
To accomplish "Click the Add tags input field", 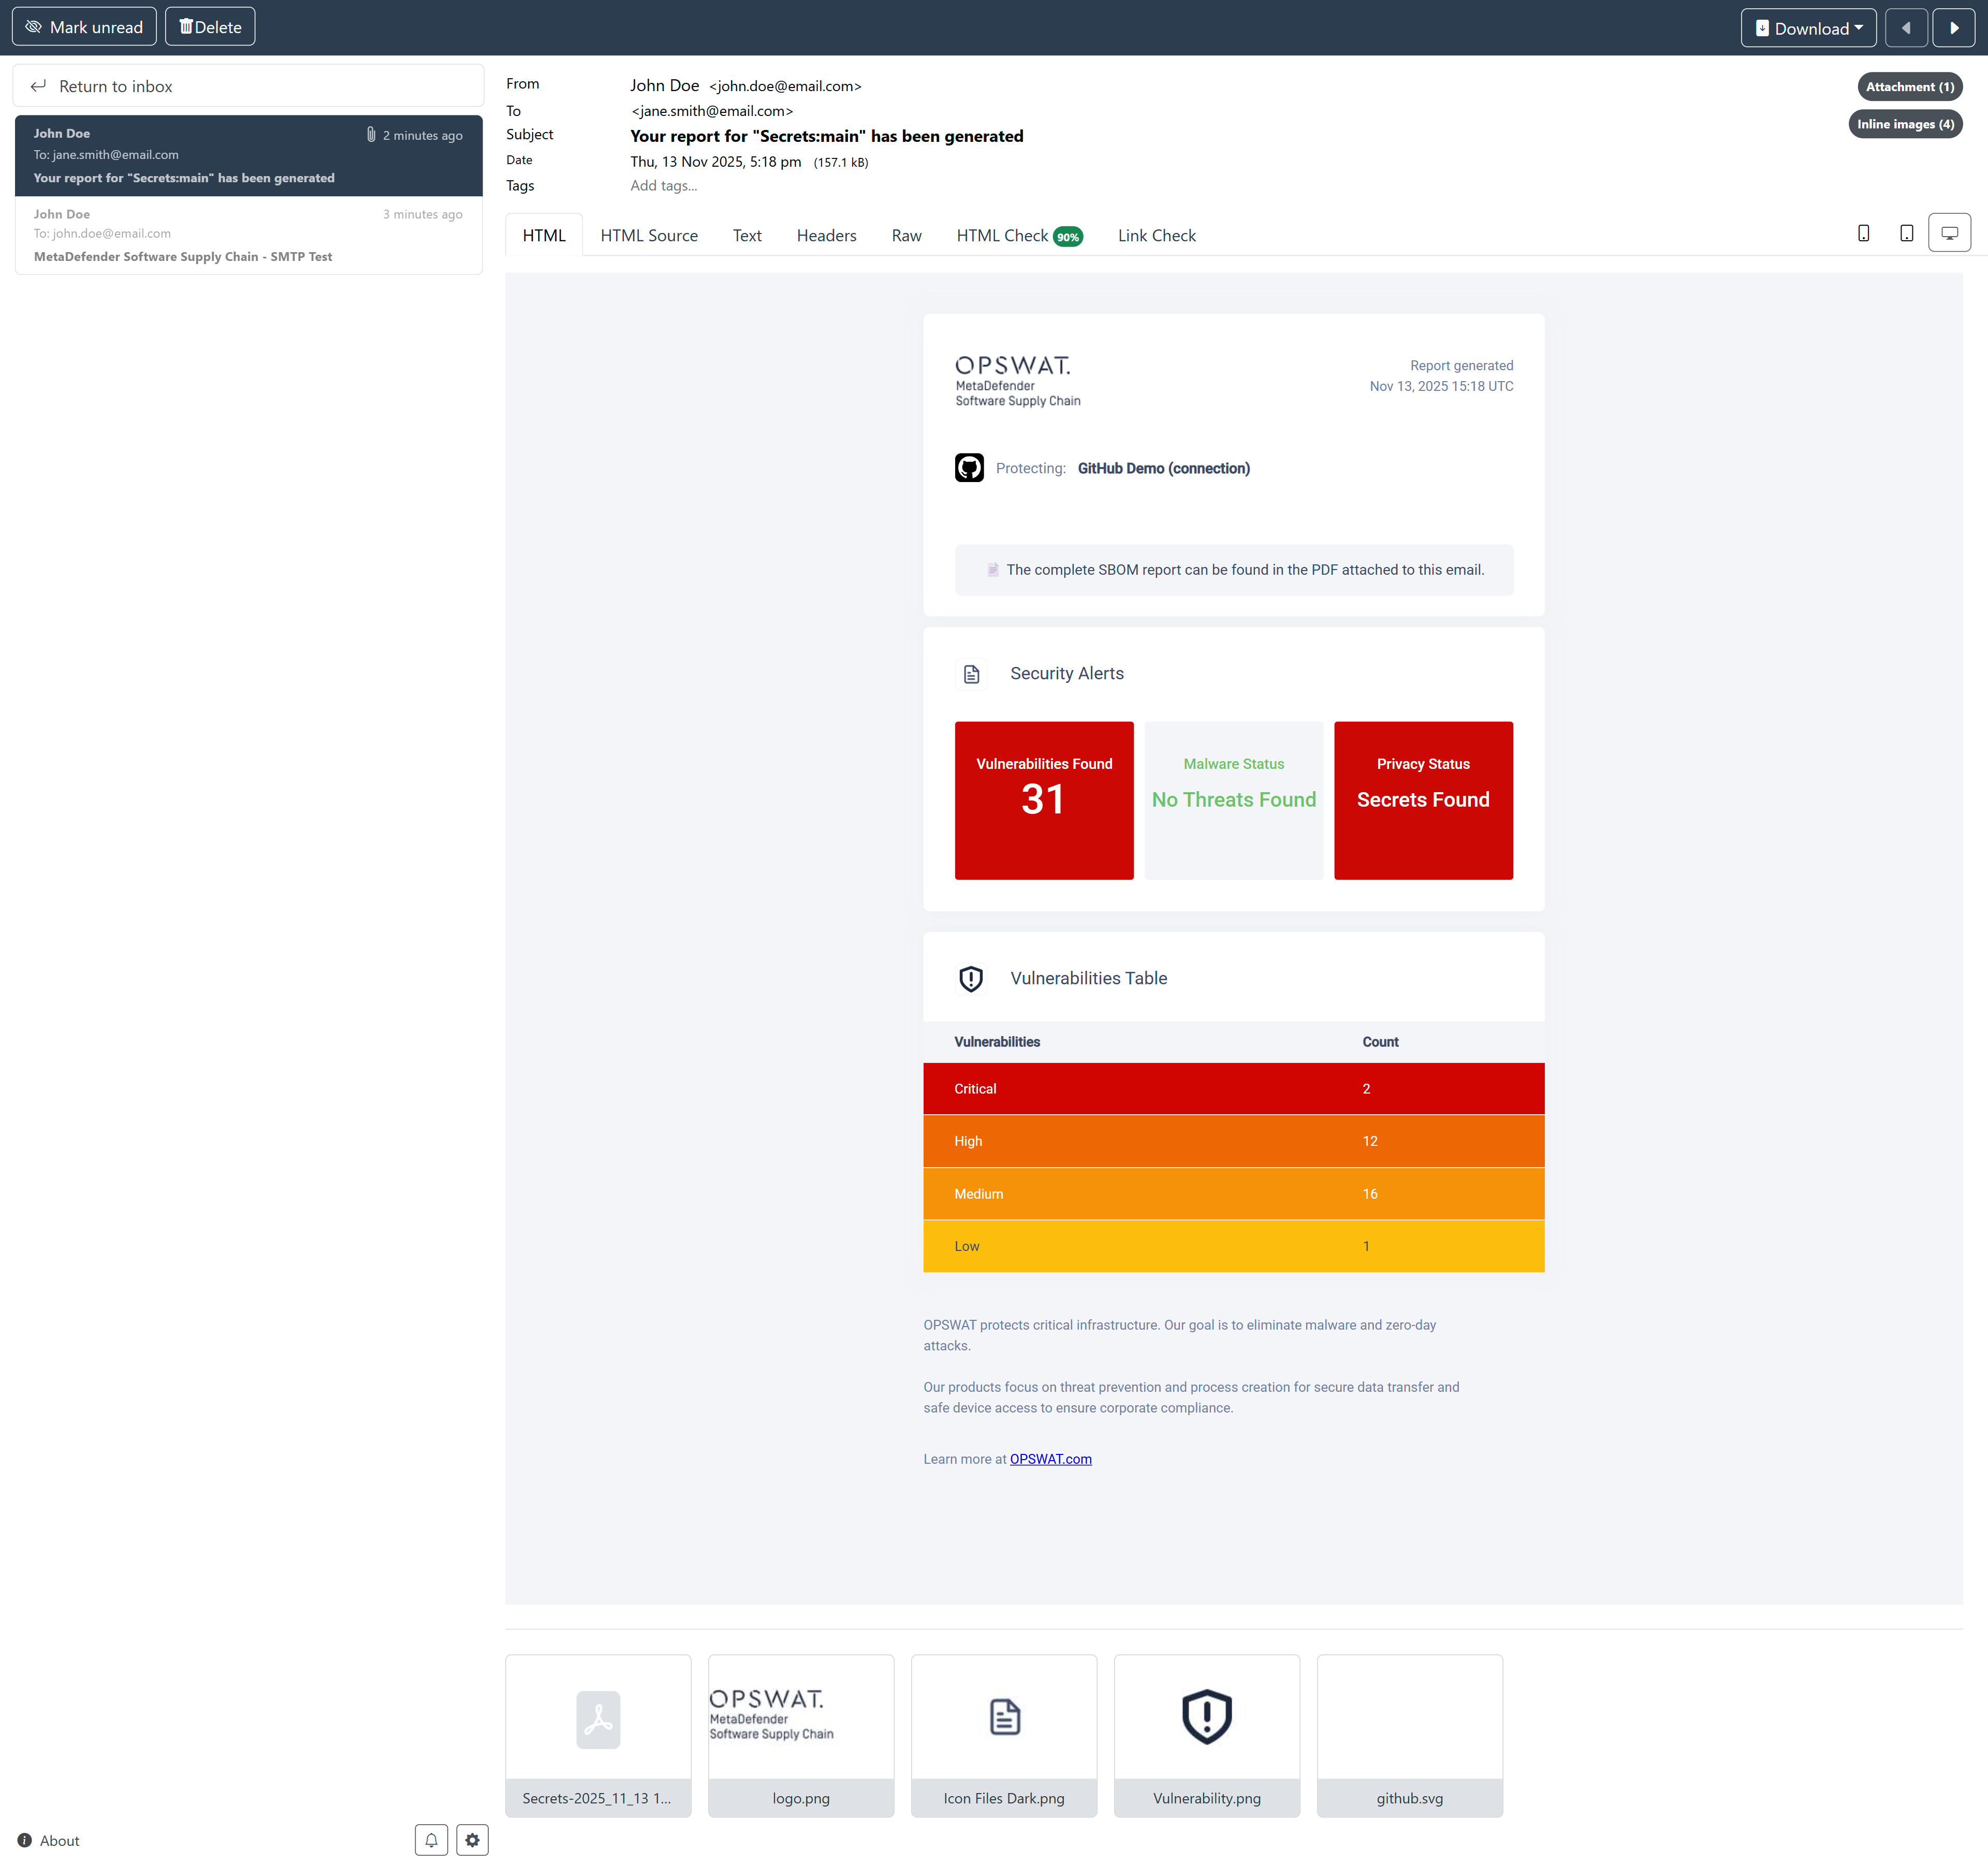I will [664, 186].
